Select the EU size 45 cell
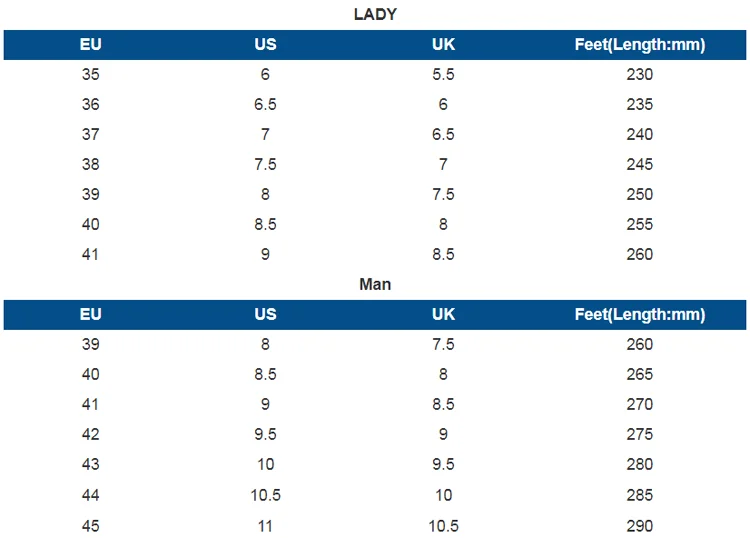The height and width of the screenshot is (538, 750). click(x=91, y=525)
